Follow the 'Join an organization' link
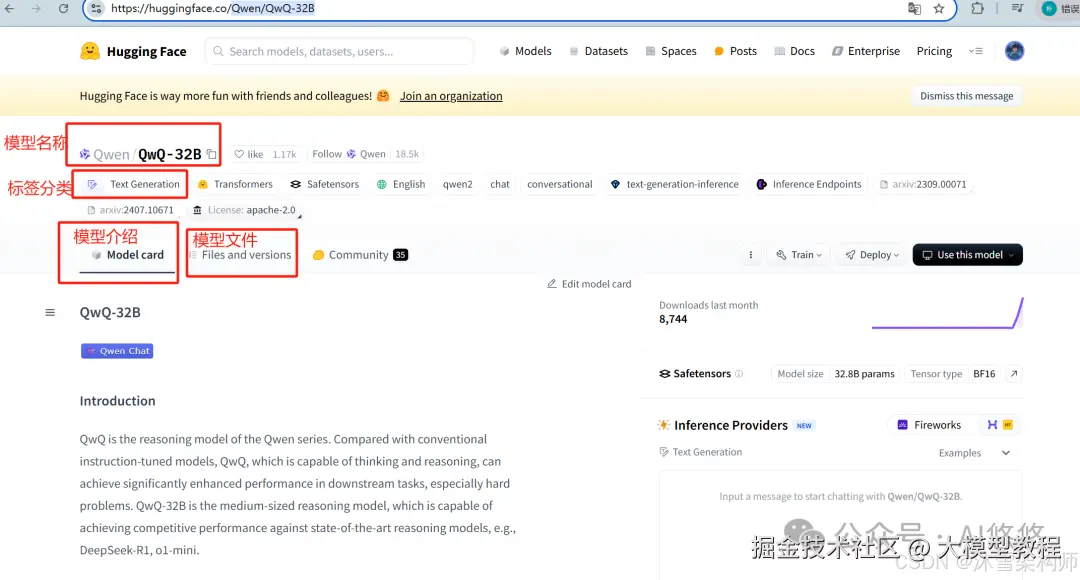Image resolution: width=1080 pixels, height=580 pixels. pyautogui.click(x=451, y=96)
